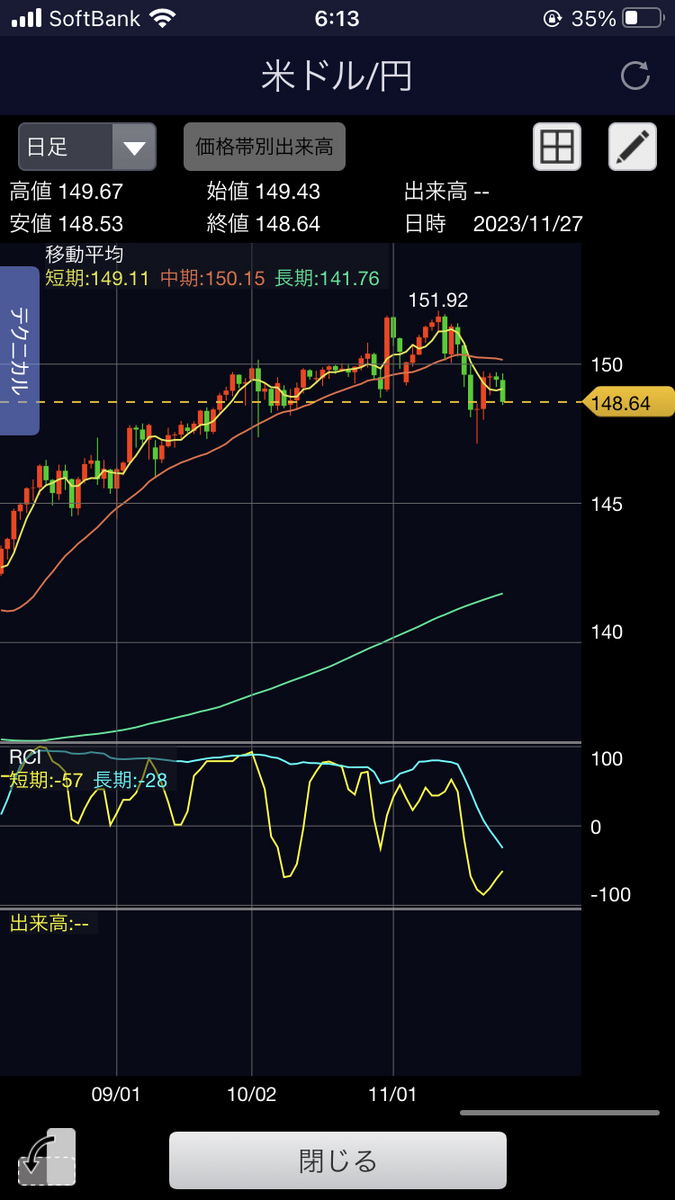Tap the 高値 149.67 readout
The height and width of the screenshot is (1200, 675).
[x=66, y=192]
